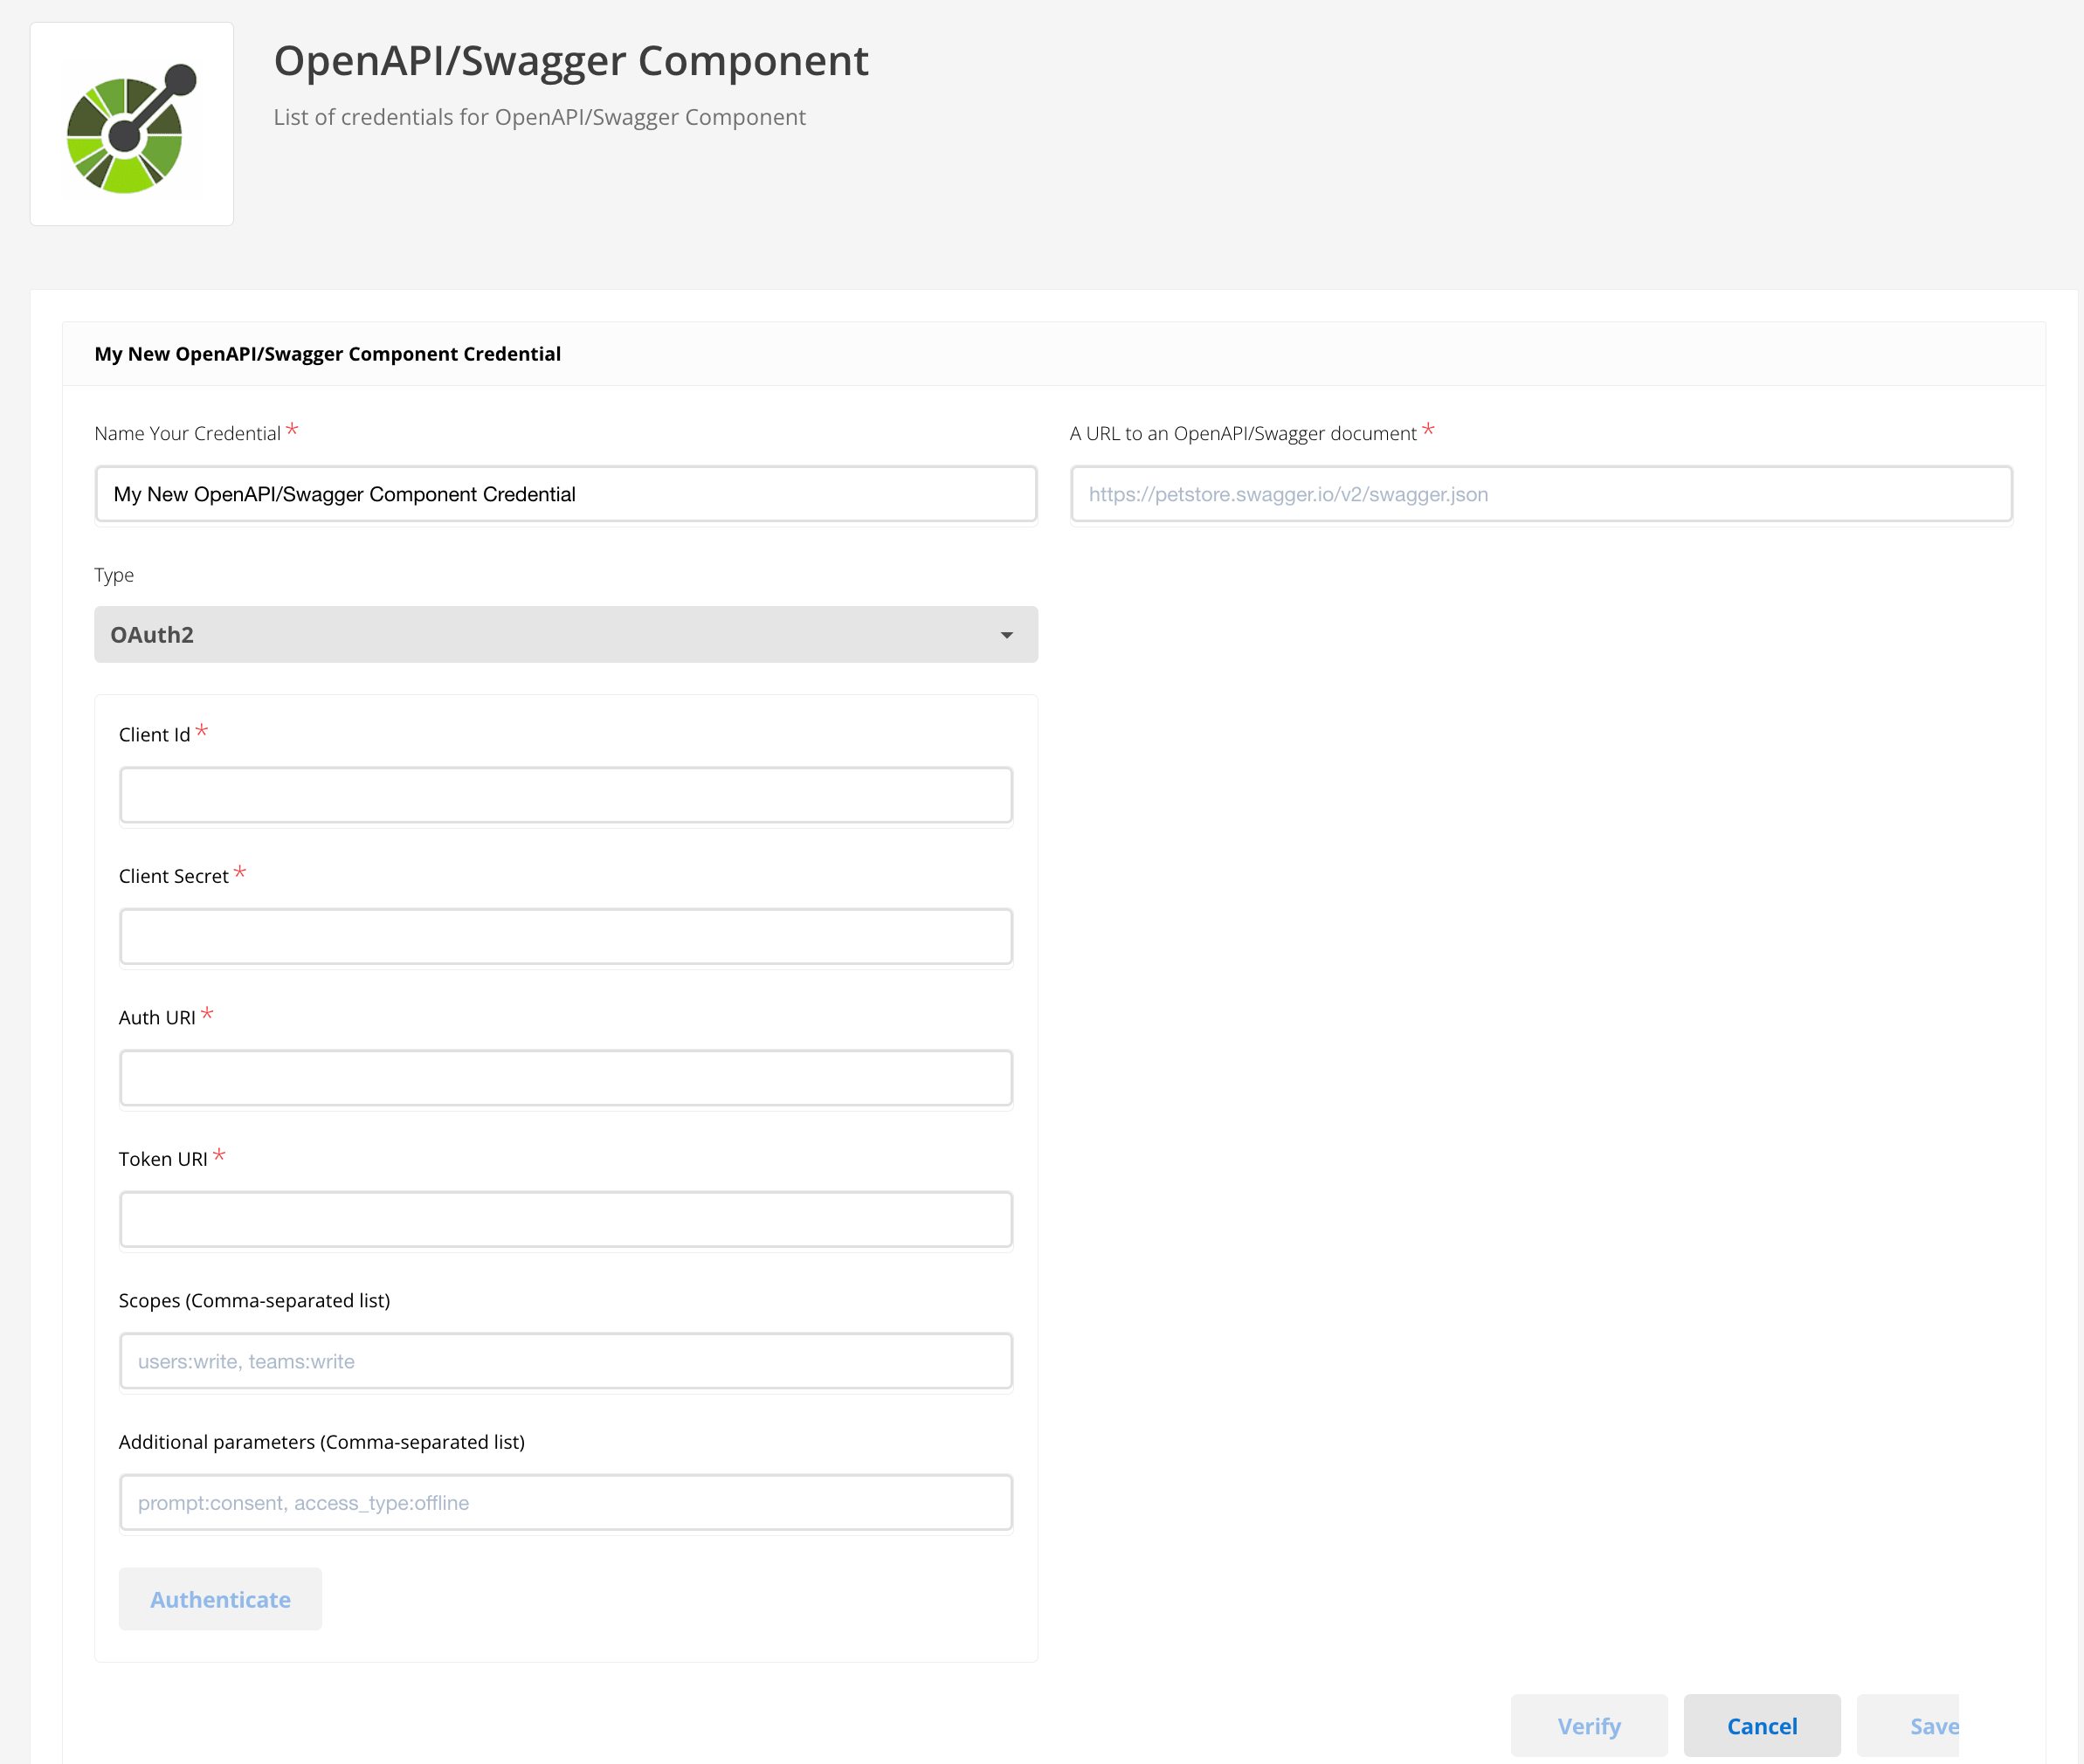This screenshot has width=2084, height=1764.
Task: Click the 'Token URI' label
Action: [x=163, y=1160]
